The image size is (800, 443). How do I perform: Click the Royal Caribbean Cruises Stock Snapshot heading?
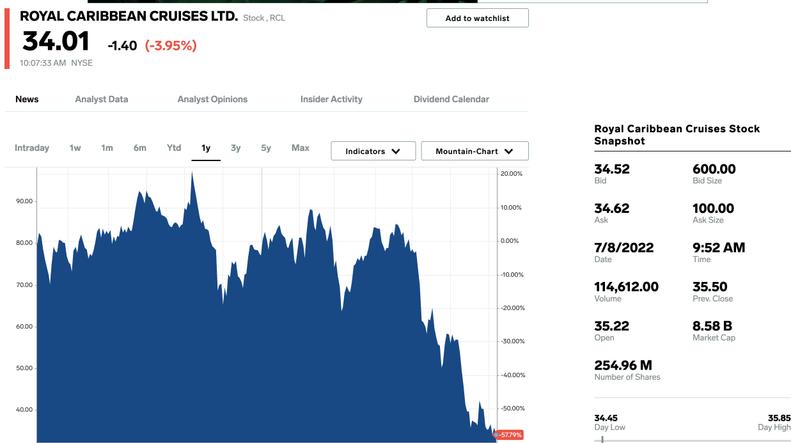(x=677, y=135)
